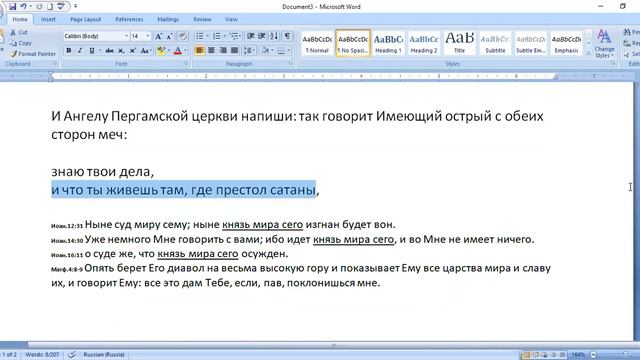The height and width of the screenshot is (360, 640).
Task: Open the Change Case dropdown
Action: point(146,51)
